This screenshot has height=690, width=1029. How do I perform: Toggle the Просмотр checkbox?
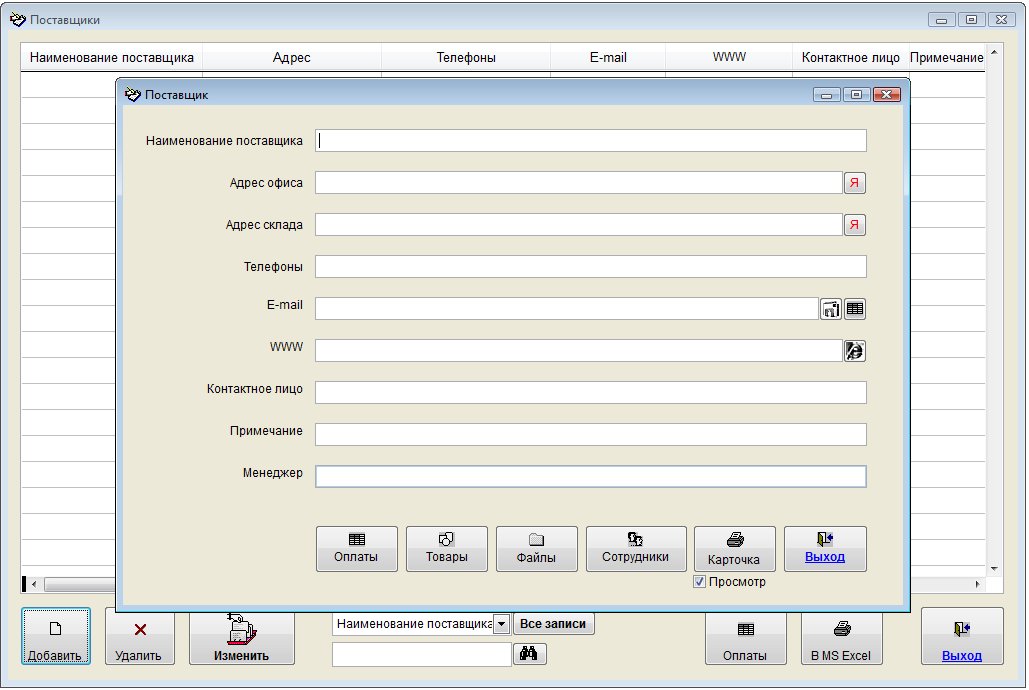click(x=700, y=582)
